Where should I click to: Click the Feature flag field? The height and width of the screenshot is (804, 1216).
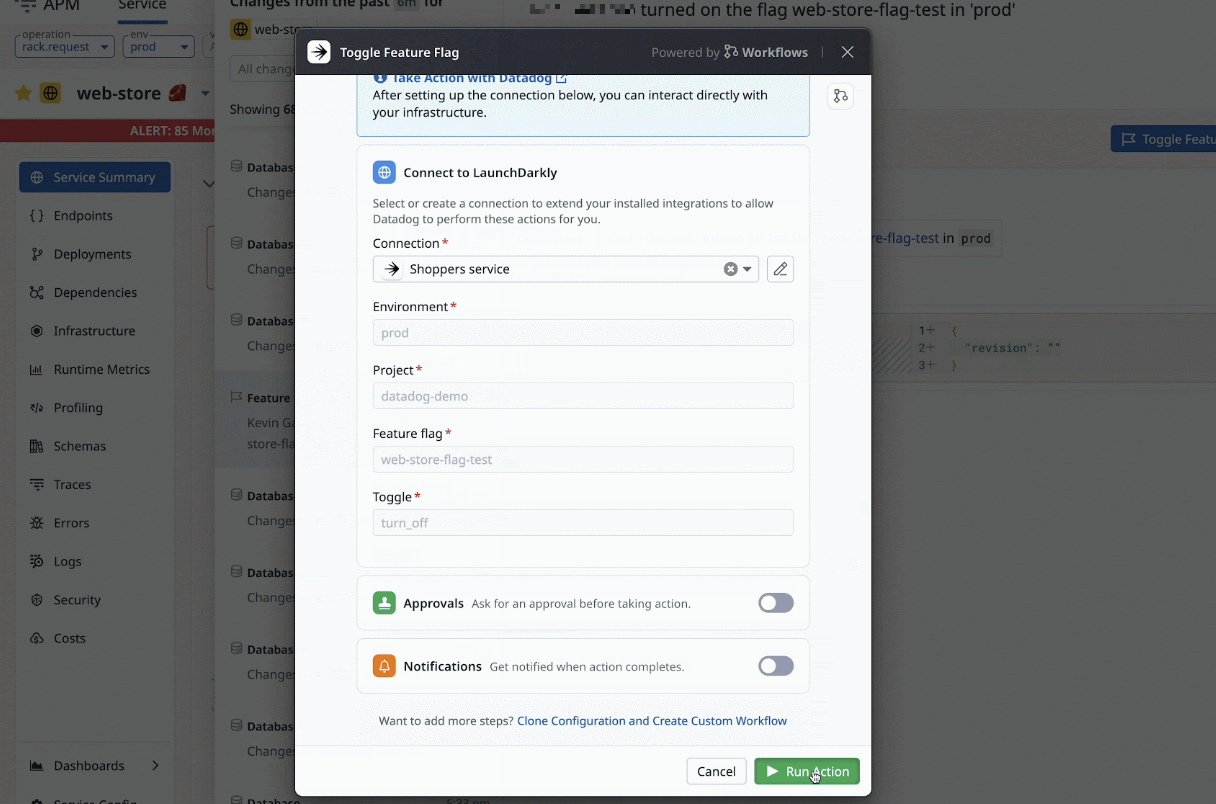click(583, 460)
